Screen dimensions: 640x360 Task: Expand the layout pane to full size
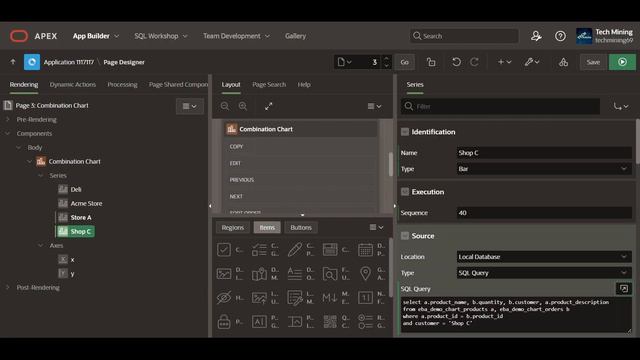point(268,106)
